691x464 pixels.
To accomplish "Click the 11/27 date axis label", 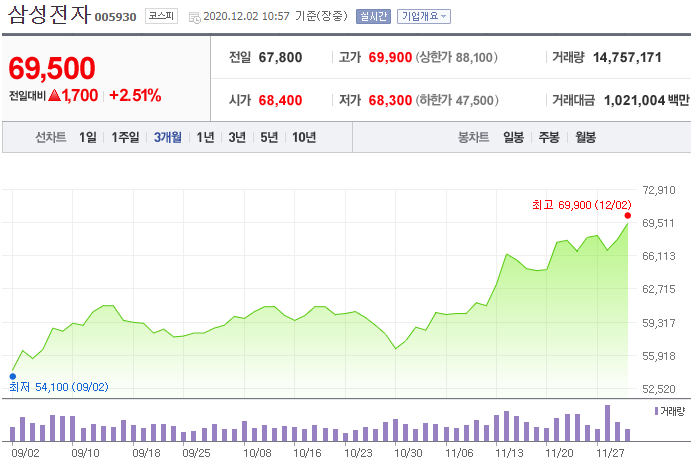I will [610, 453].
